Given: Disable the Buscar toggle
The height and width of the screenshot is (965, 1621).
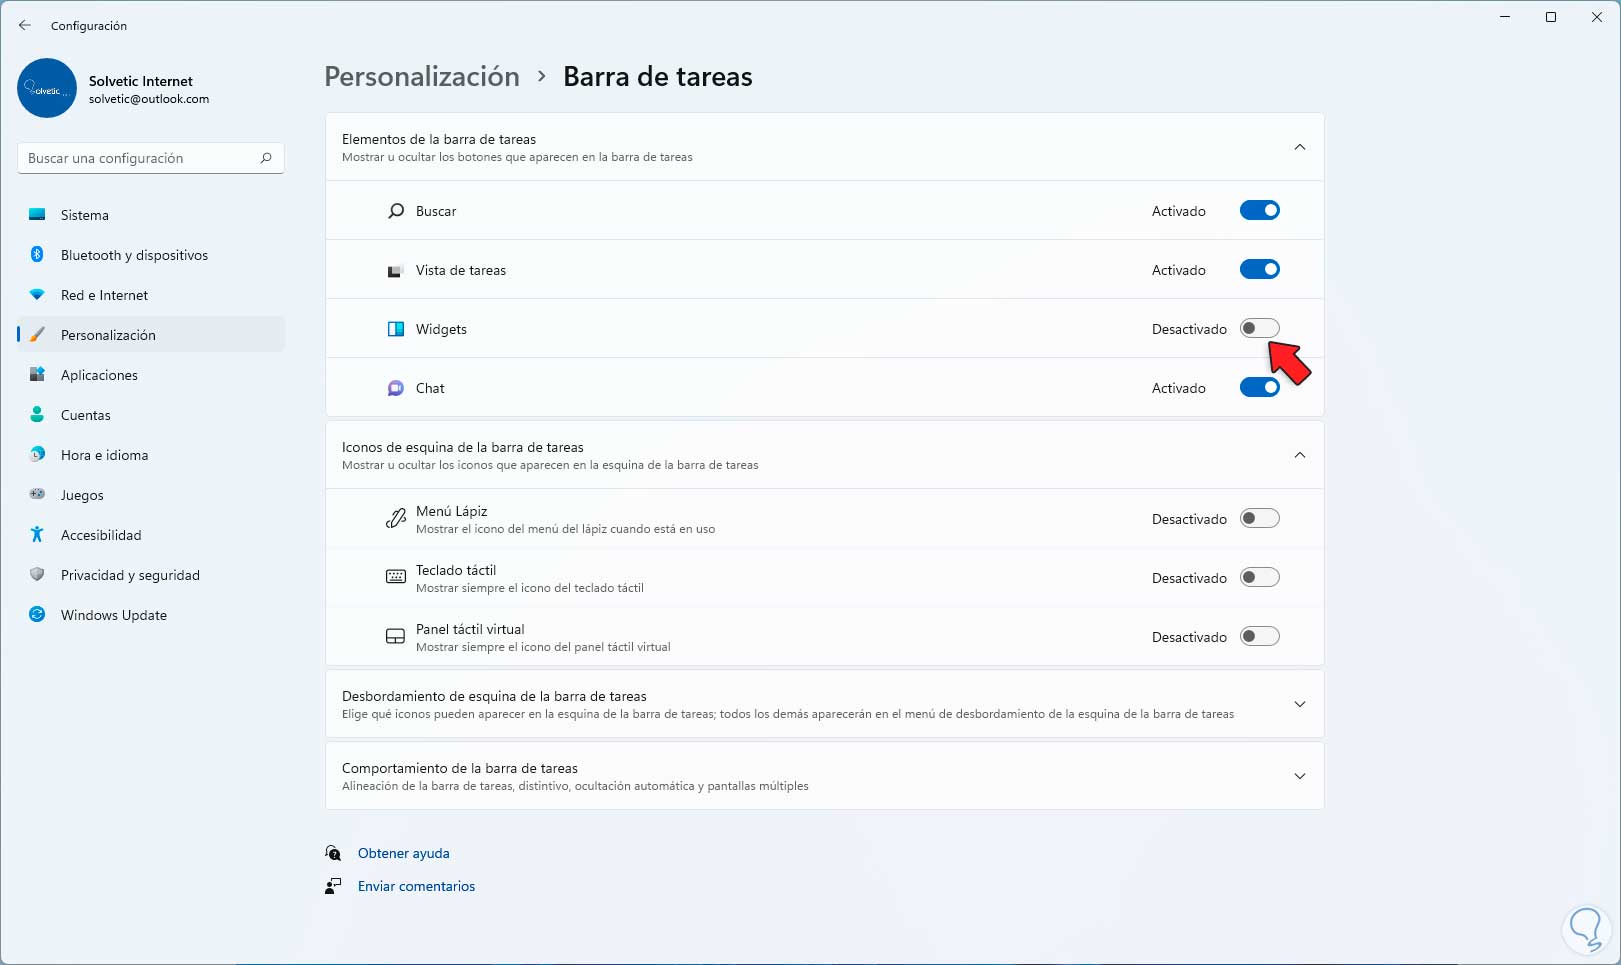Looking at the screenshot, I should click(1259, 211).
